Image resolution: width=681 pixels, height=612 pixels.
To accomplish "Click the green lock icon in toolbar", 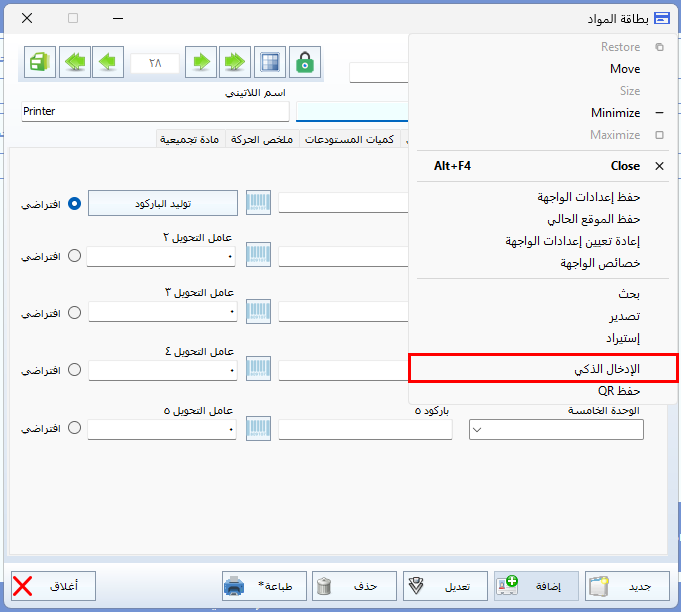I will tap(305, 62).
